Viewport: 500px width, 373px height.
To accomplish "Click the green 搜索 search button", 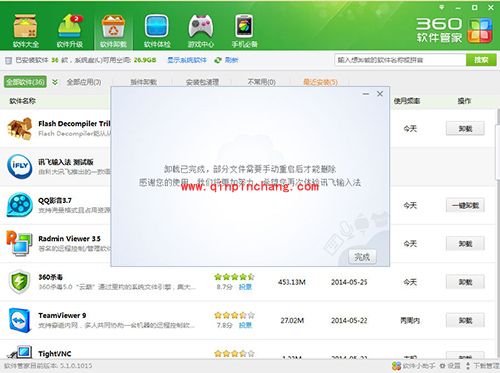I will tap(481, 60).
